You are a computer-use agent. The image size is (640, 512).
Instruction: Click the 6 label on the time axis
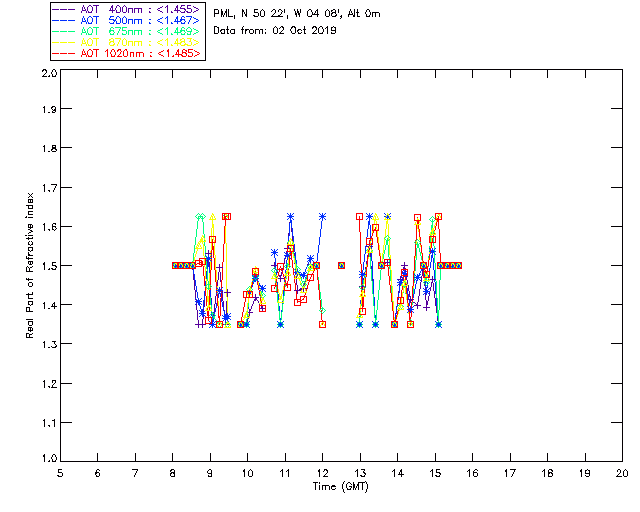pos(98,473)
